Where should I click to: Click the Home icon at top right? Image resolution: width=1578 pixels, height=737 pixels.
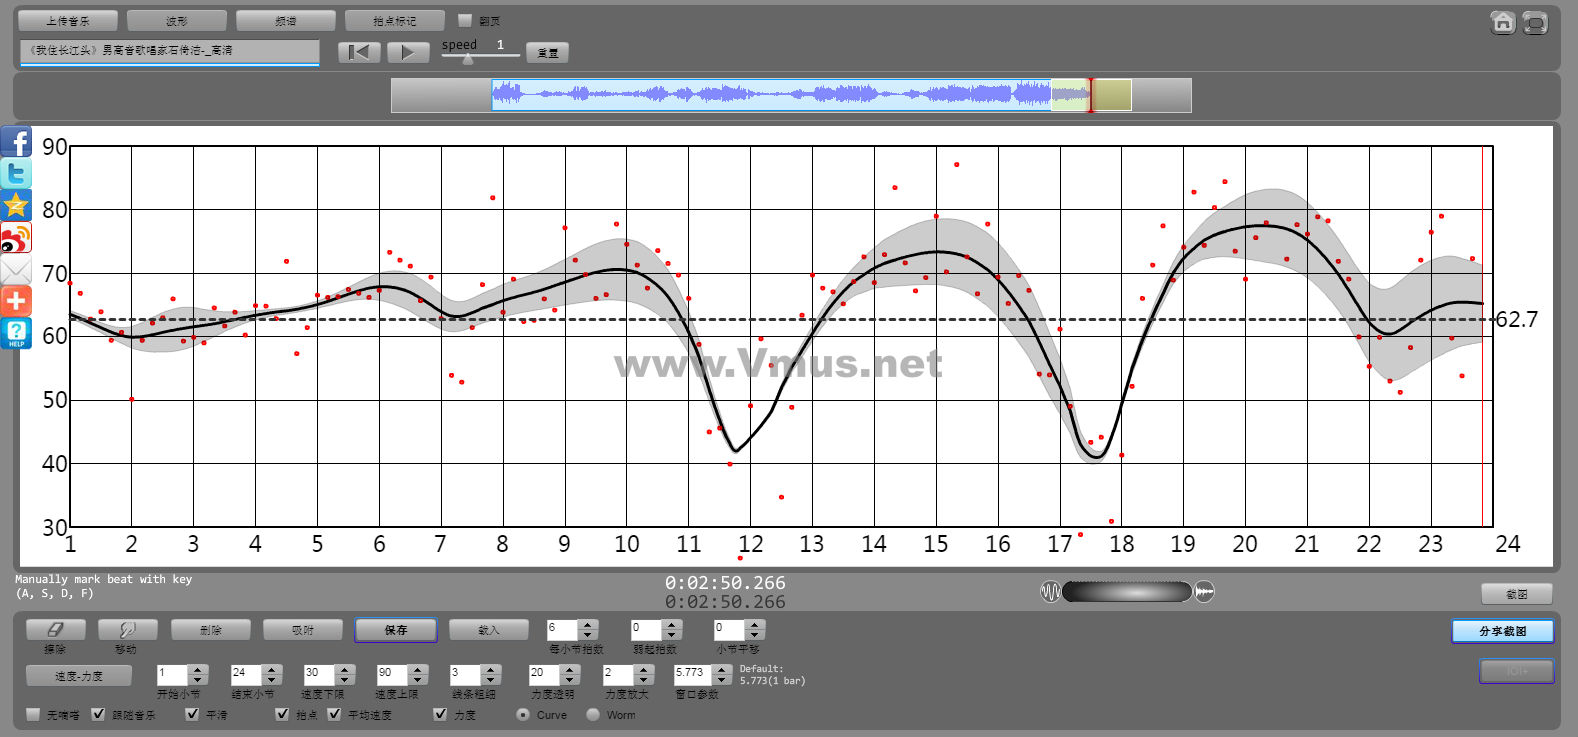click(1502, 22)
